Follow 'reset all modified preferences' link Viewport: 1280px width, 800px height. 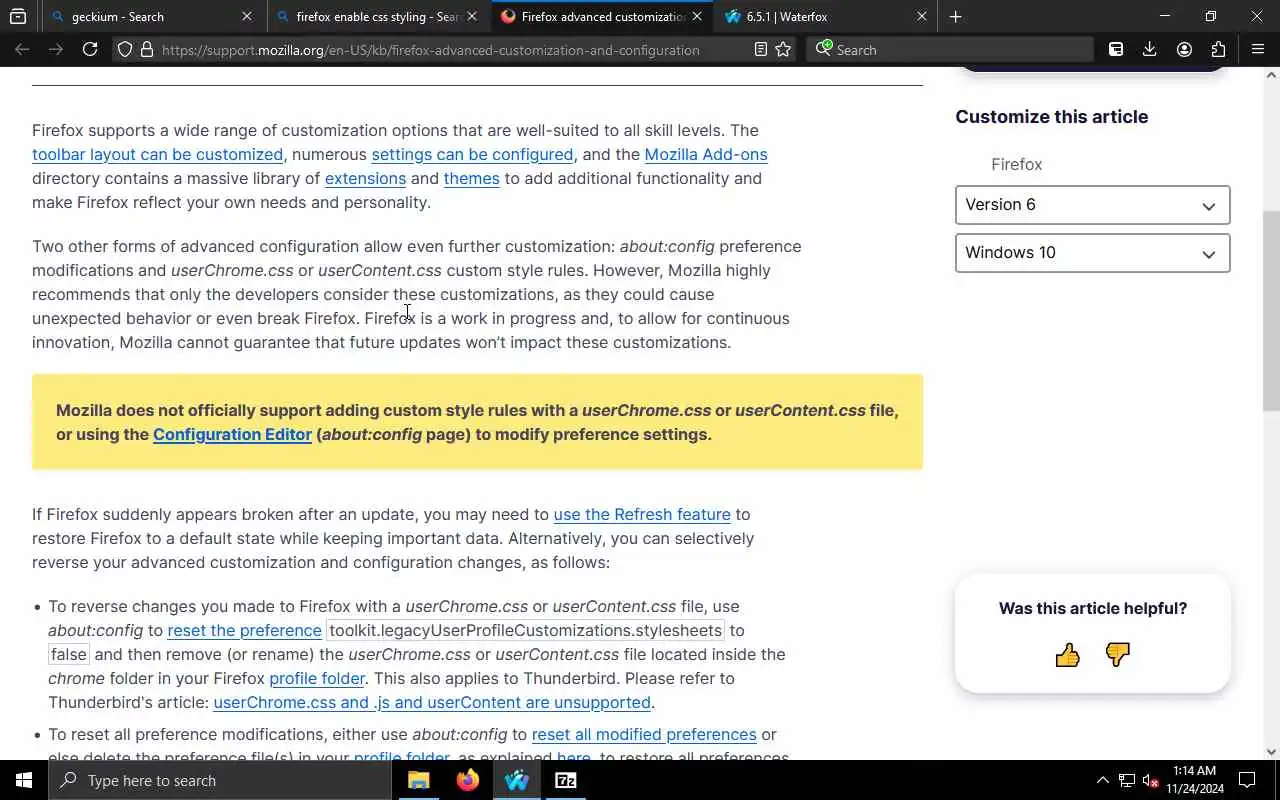pos(644,734)
